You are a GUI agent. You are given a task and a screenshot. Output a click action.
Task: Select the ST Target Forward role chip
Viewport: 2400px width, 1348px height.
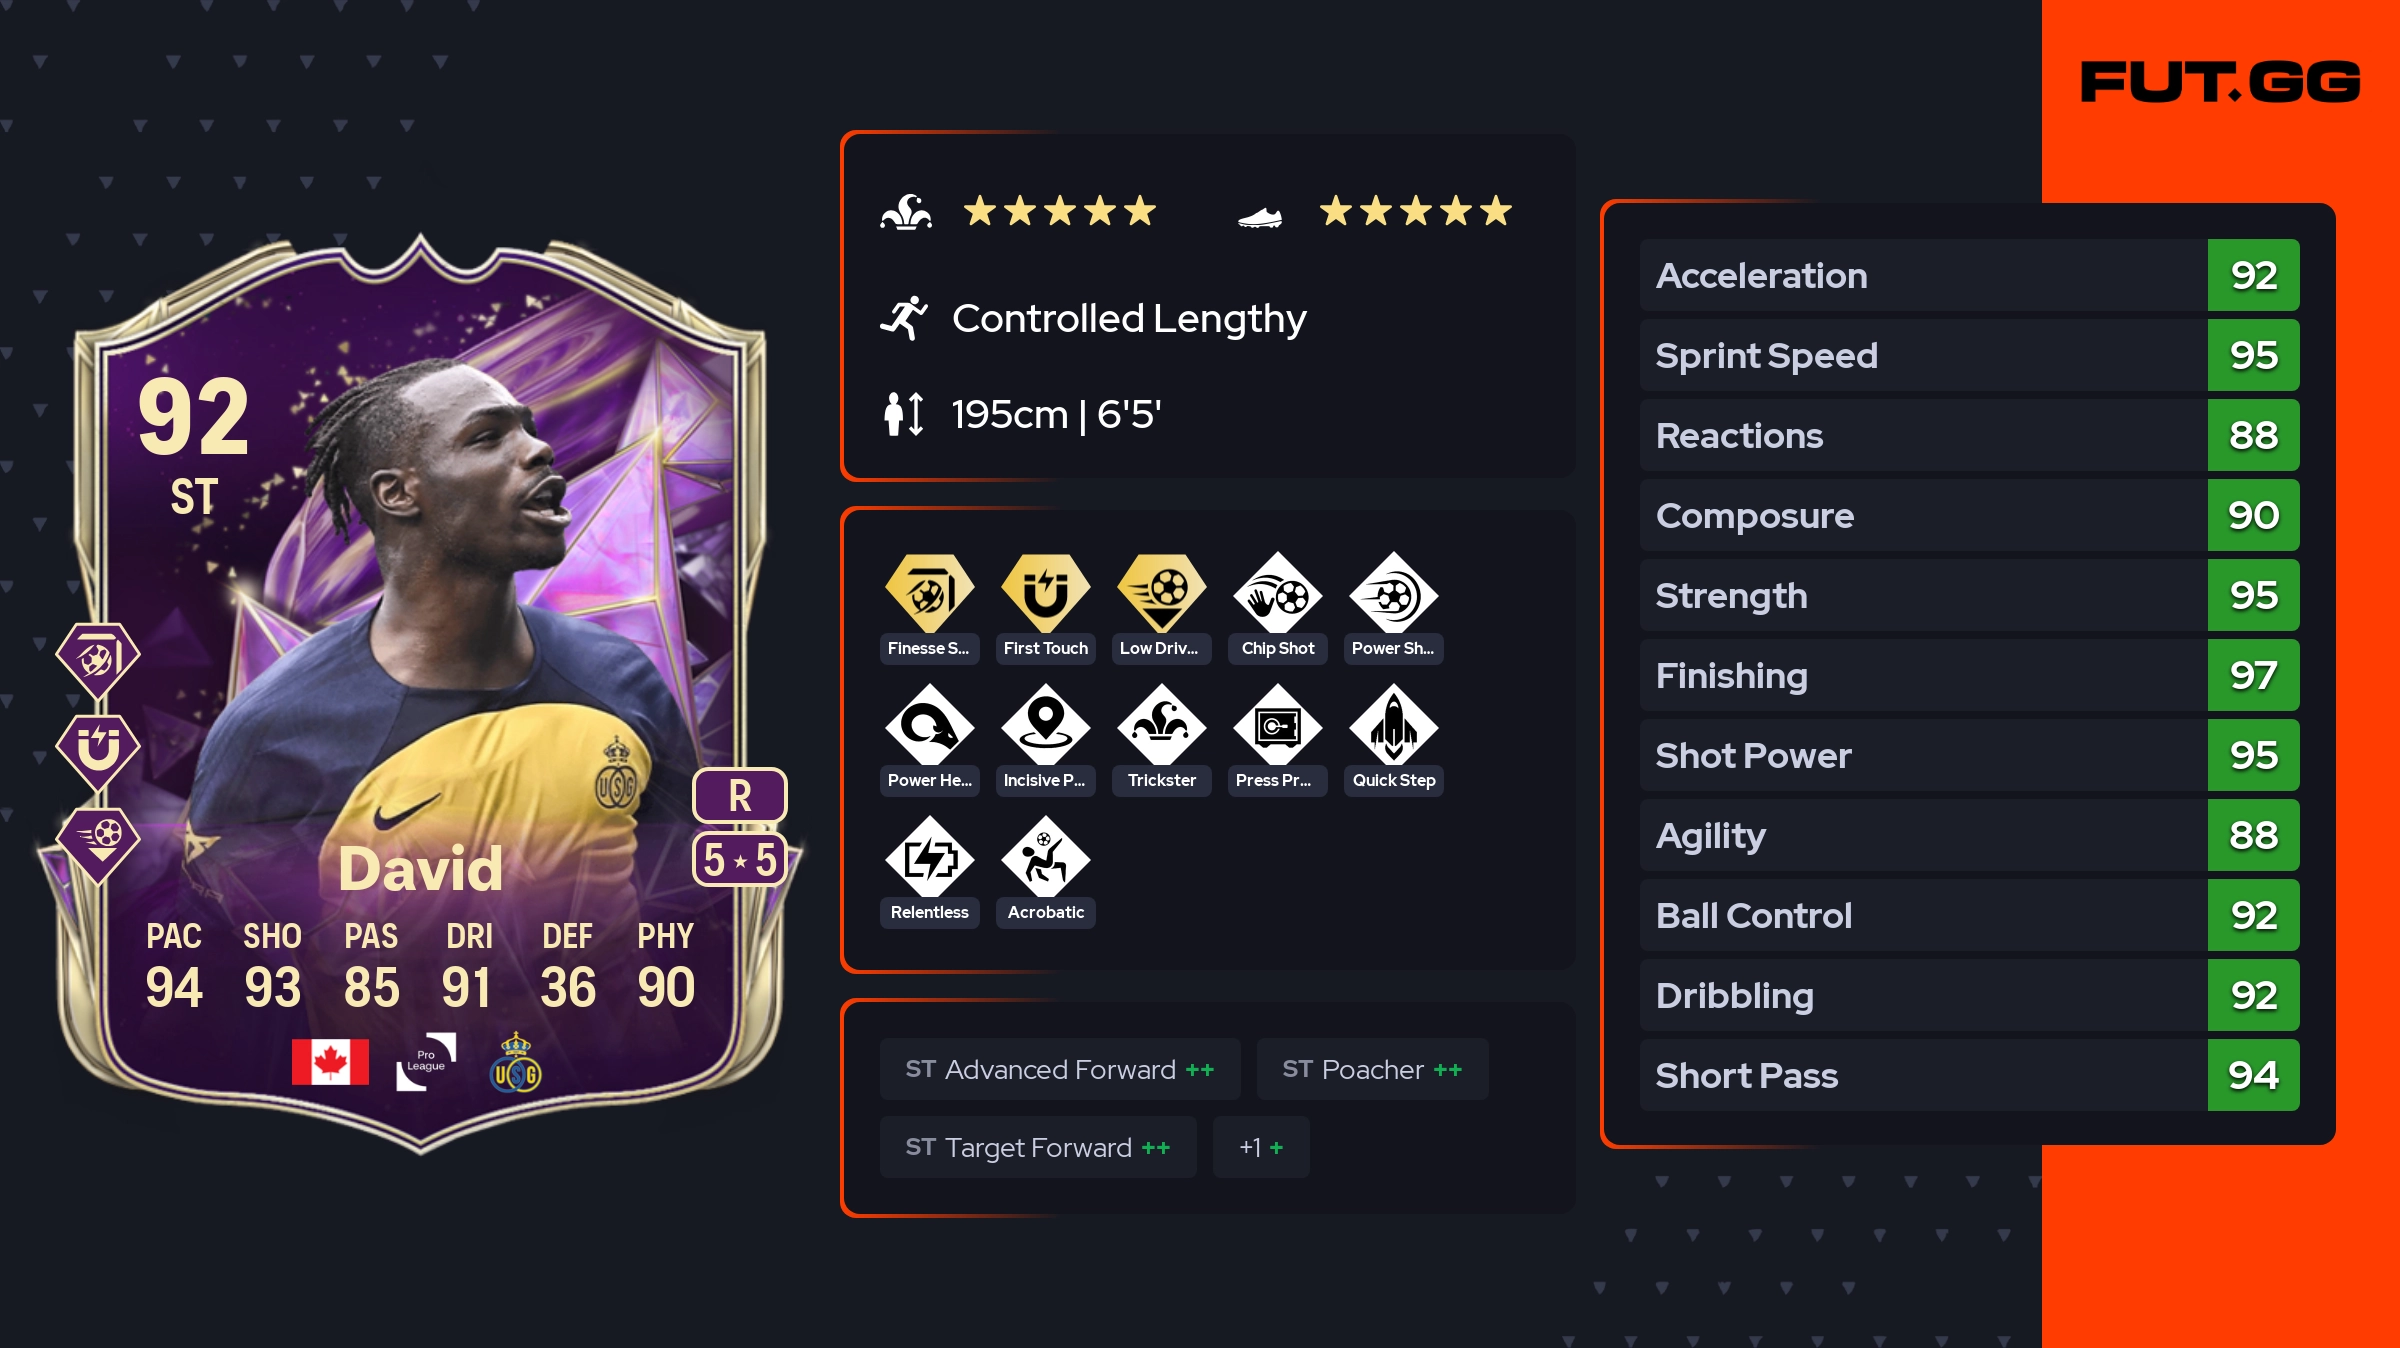(1038, 1147)
